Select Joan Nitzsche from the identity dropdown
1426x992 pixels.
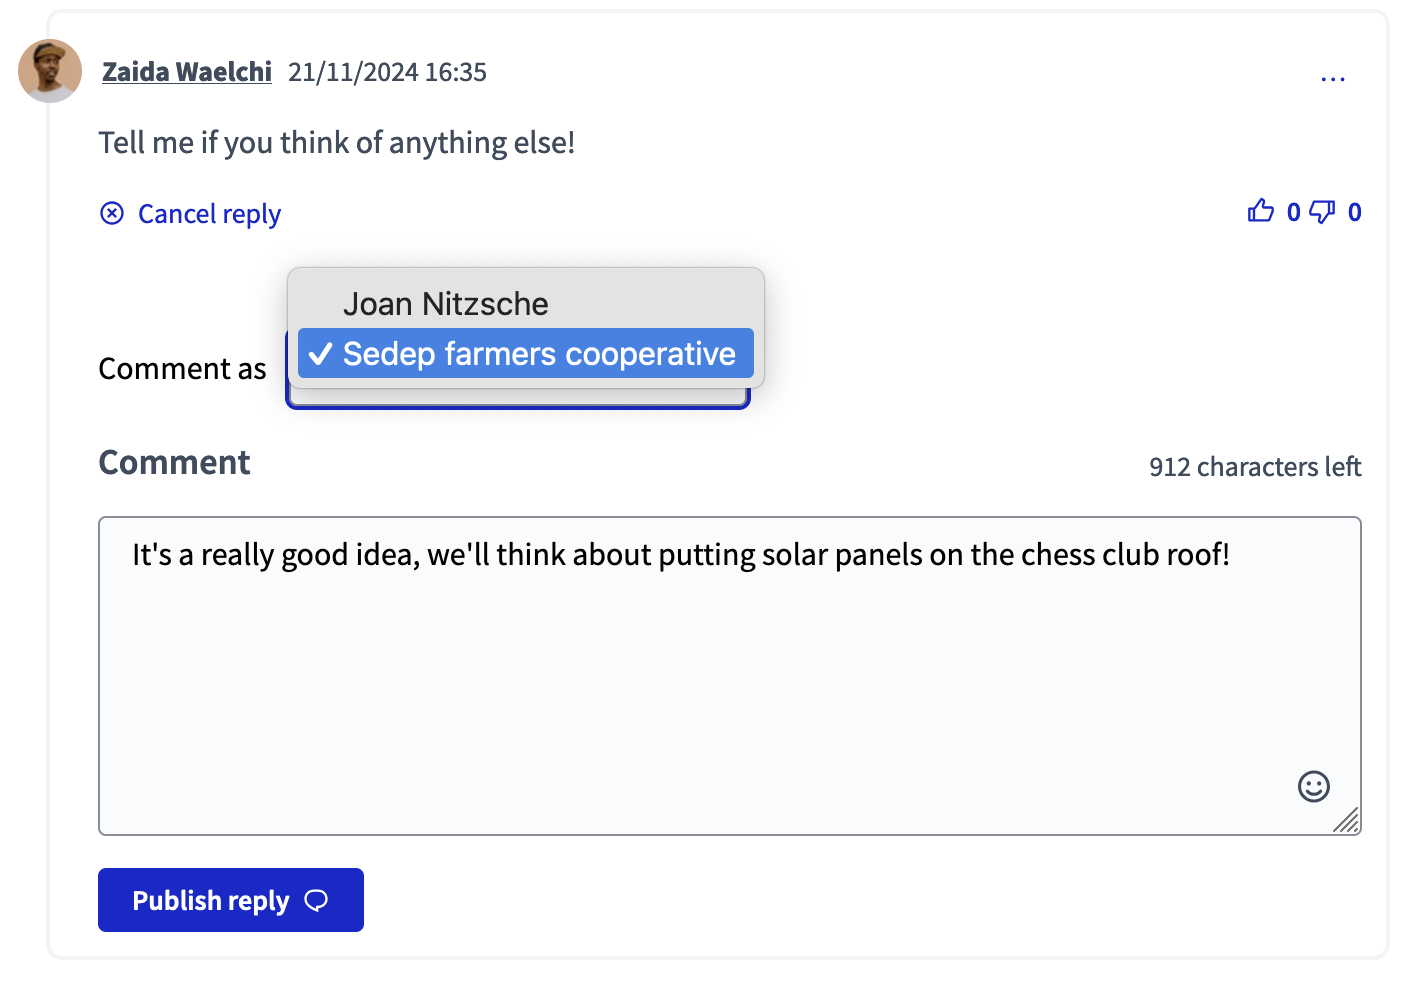pyautogui.click(x=446, y=304)
